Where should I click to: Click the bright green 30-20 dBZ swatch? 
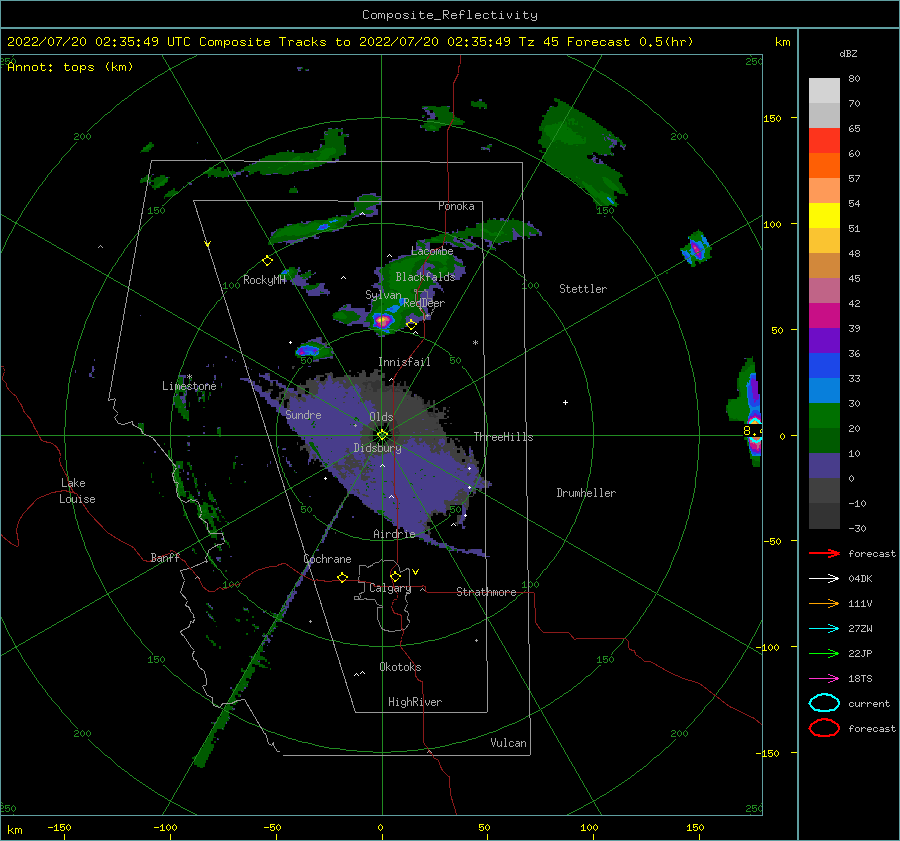[824, 415]
